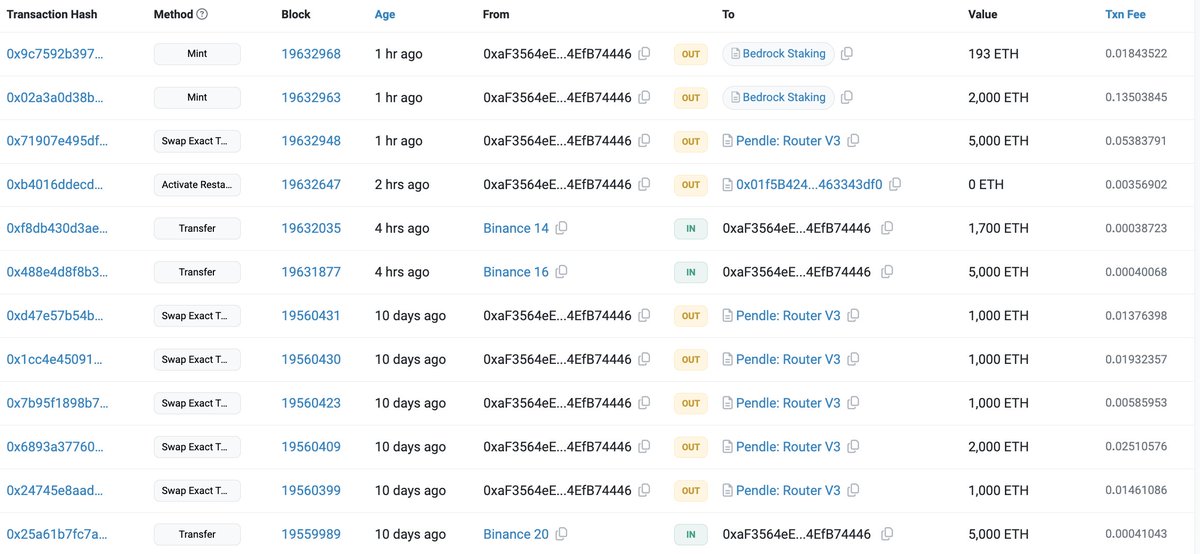Copy the From address in block 19560430's row
This screenshot has height=554, width=1200.
(x=645, y=359)
